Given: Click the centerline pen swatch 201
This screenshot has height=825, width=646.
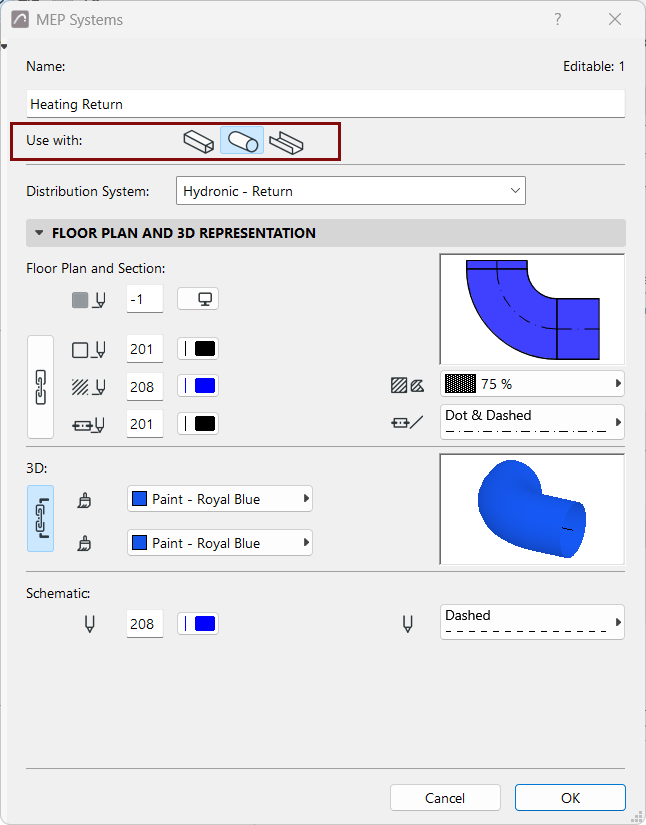Looking at the screenshot, I should click(198, 424).
